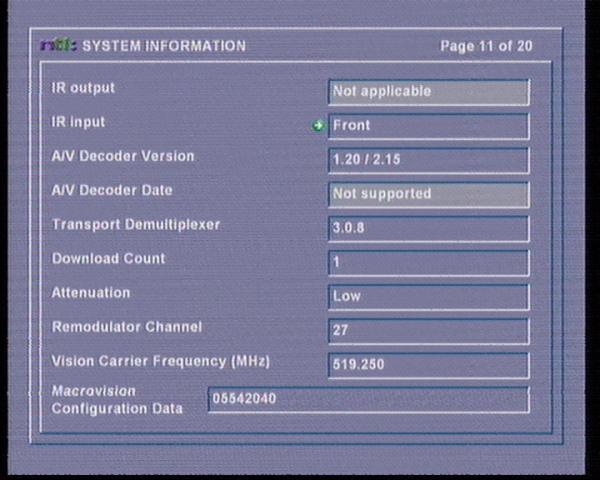The width and height of the screenshot is (600, 480).
Task: Select the Macrovision data field 05542040
Action: click(x=367, y=400)
